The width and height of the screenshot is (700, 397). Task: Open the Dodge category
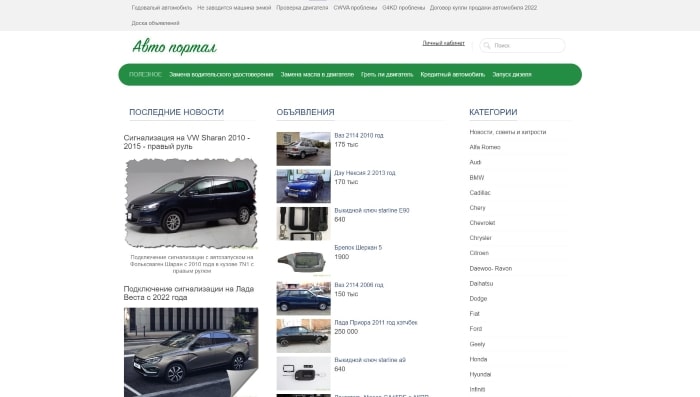click(x=478, y=299)
